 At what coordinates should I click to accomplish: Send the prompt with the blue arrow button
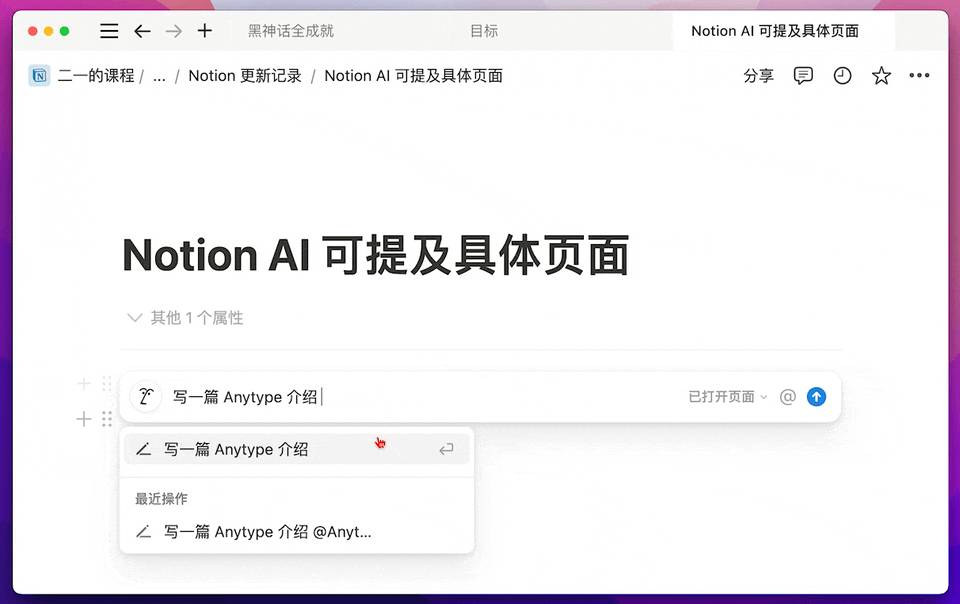(x=816, y=397)
